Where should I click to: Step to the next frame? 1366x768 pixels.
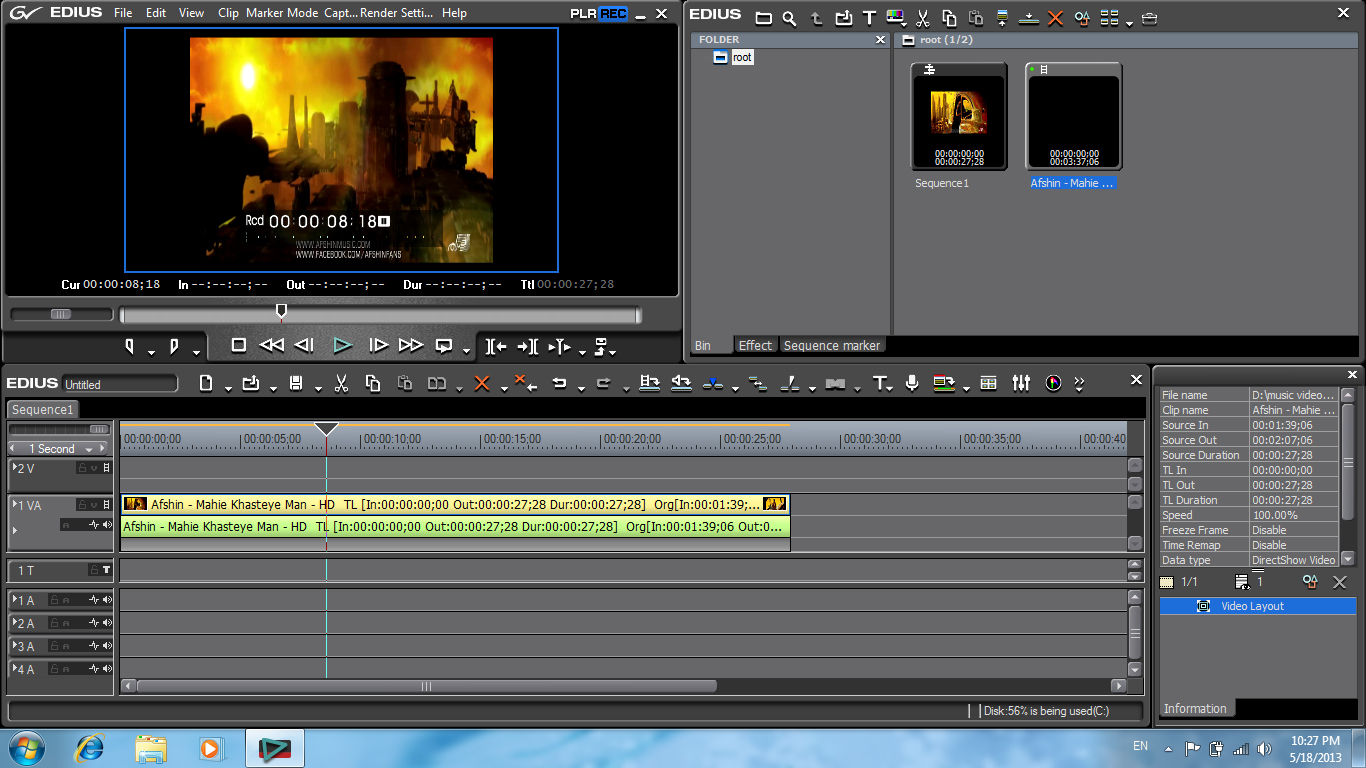pos(378,345)
